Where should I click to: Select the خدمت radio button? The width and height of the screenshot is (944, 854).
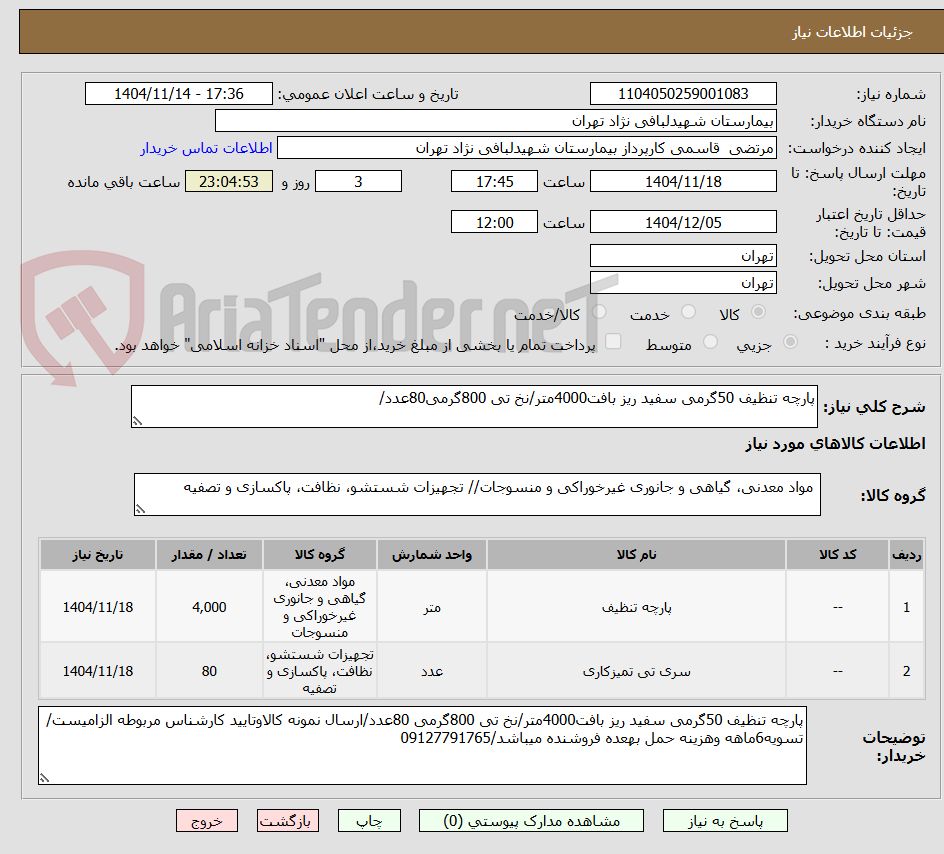tap(688, 312)
